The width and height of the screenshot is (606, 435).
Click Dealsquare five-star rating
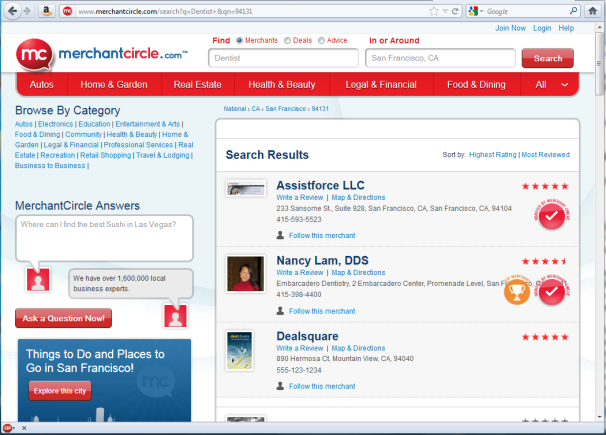(545, 337)
